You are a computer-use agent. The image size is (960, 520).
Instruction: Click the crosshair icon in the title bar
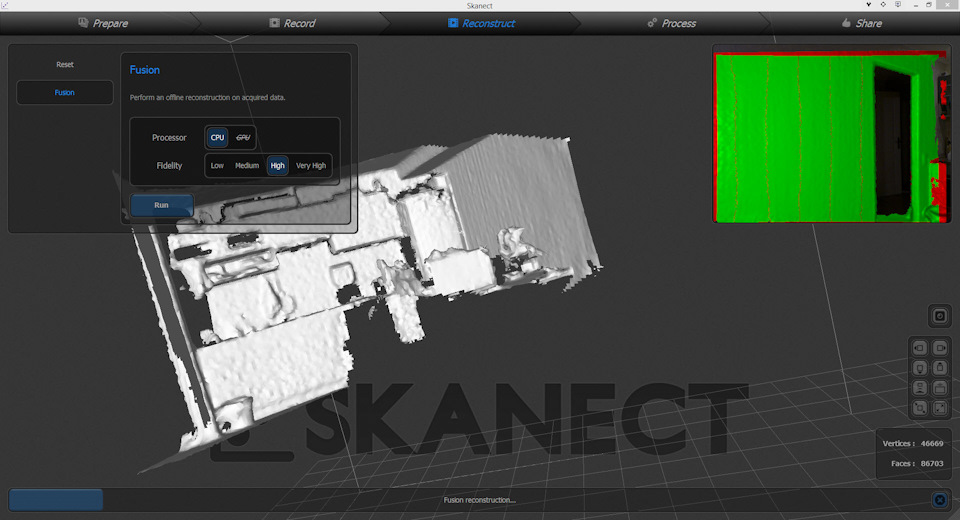[x=883, y=5]
